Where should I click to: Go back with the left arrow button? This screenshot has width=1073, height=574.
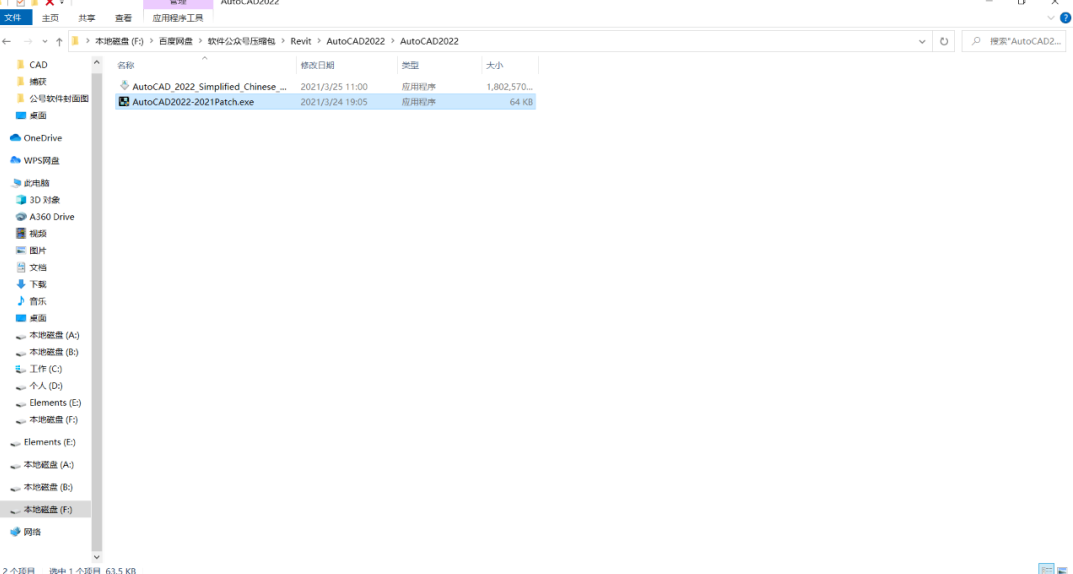pyautogui.click(x=7, y=42)
